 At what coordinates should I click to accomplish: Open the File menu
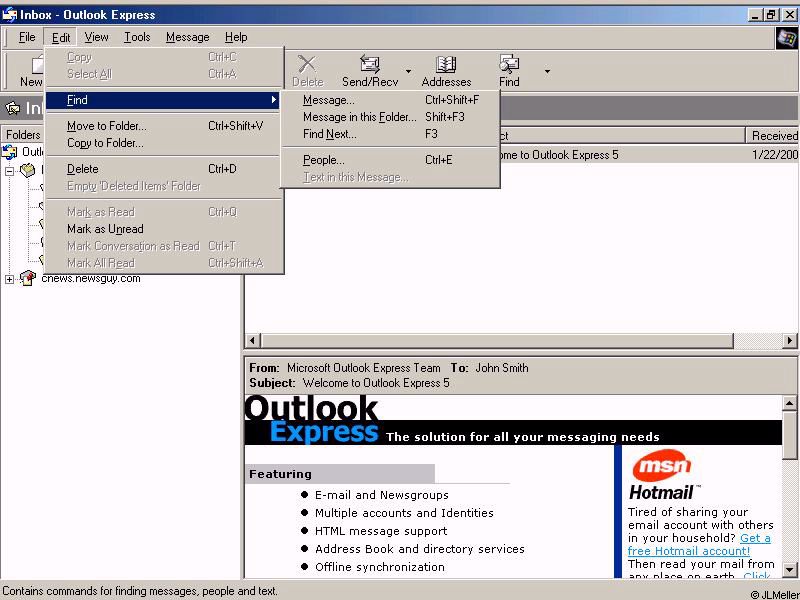point(27,37)
